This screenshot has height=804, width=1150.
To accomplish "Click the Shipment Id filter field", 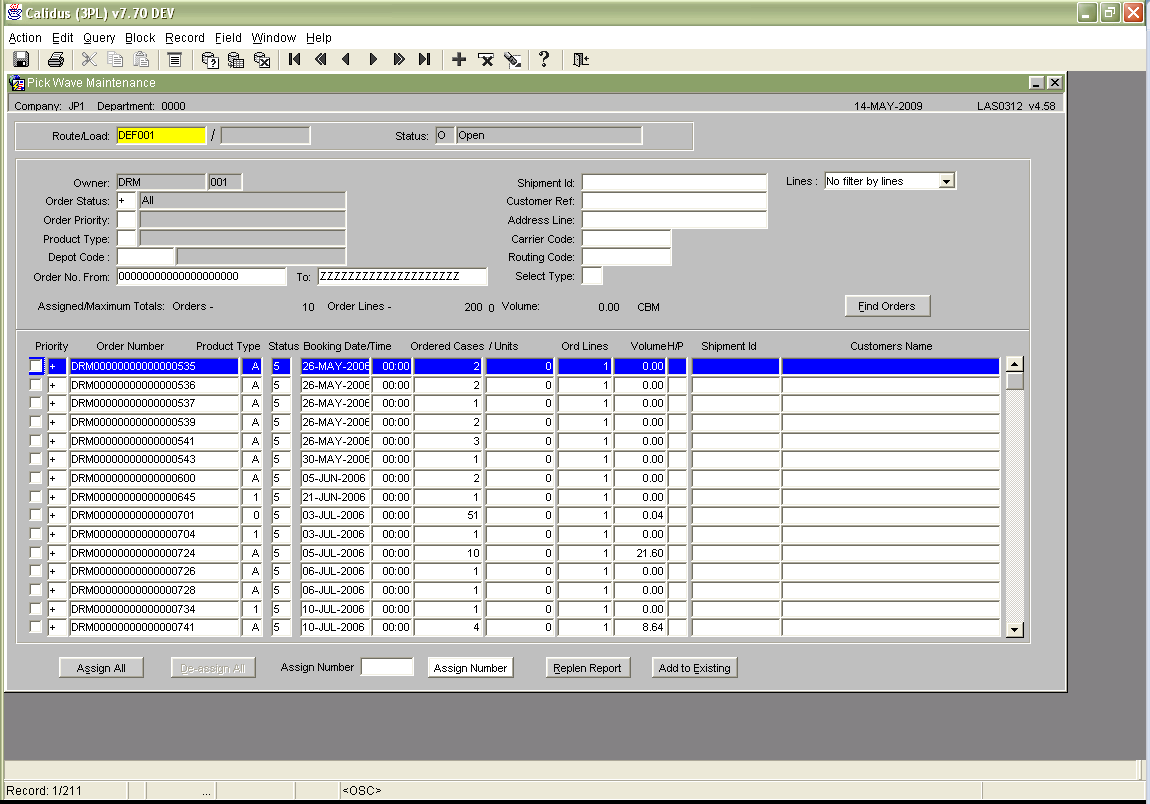I will pos(675,182).
